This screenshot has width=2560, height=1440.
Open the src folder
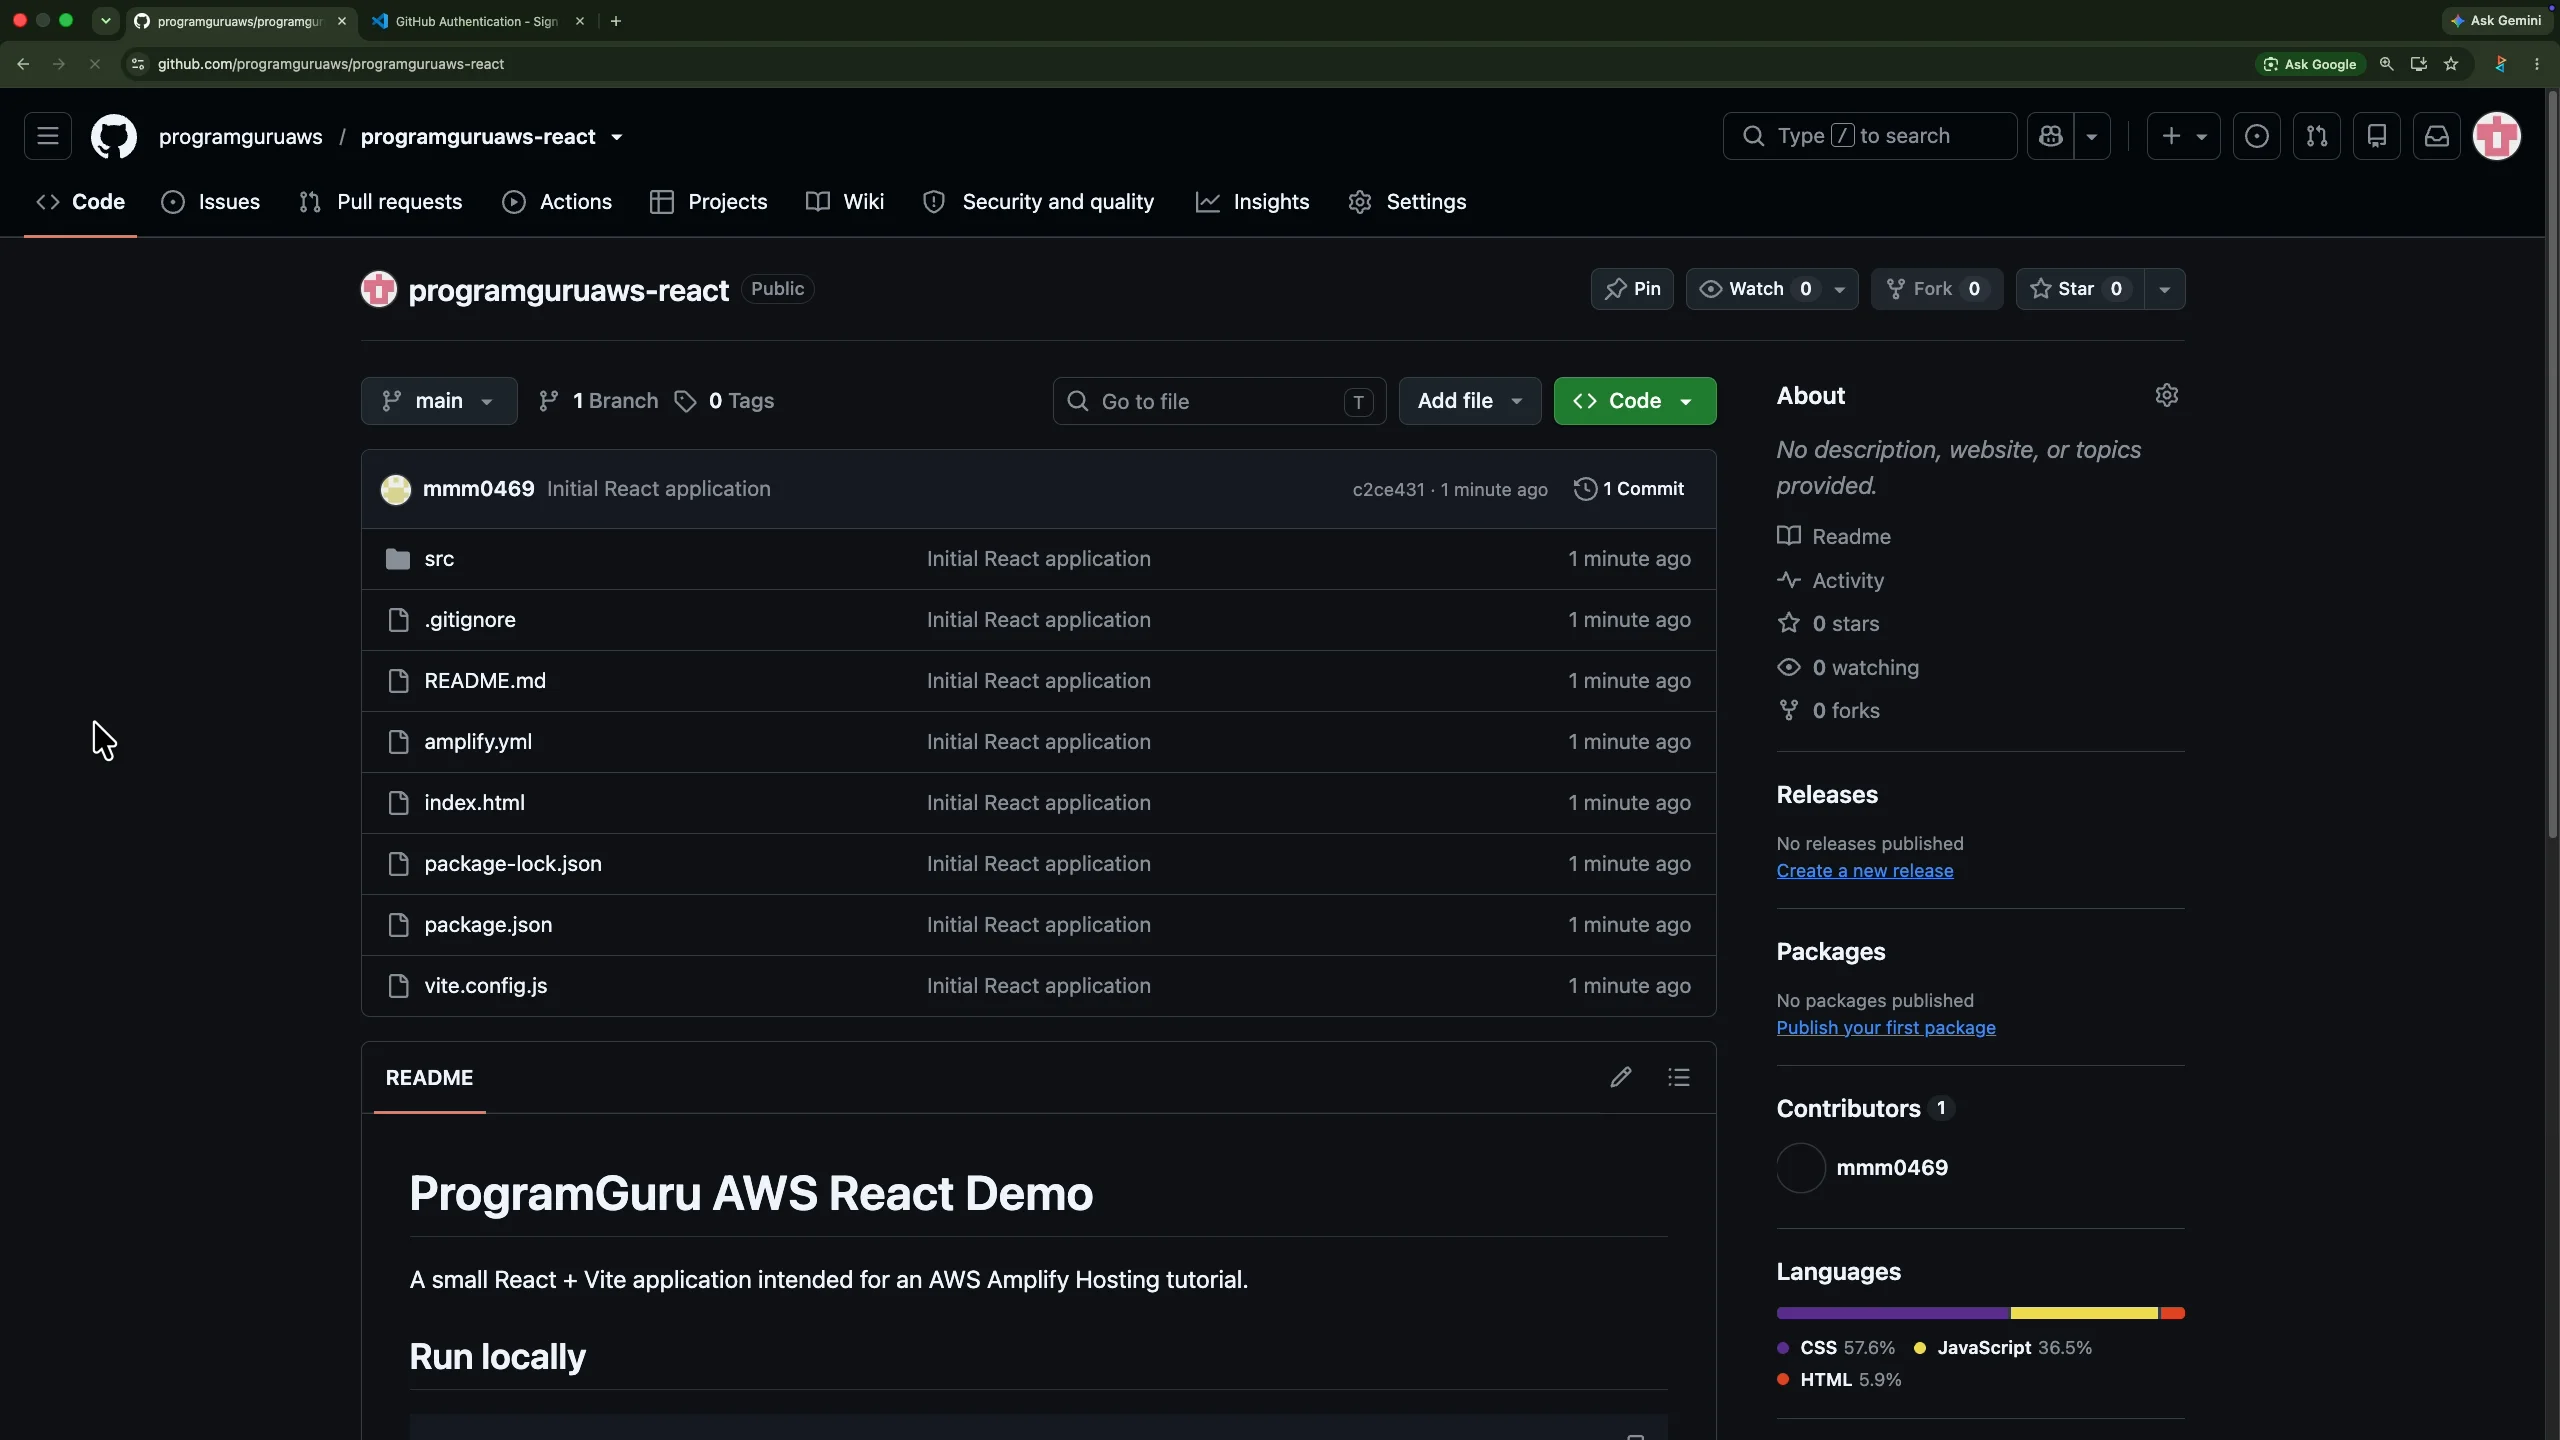(439, 559)
